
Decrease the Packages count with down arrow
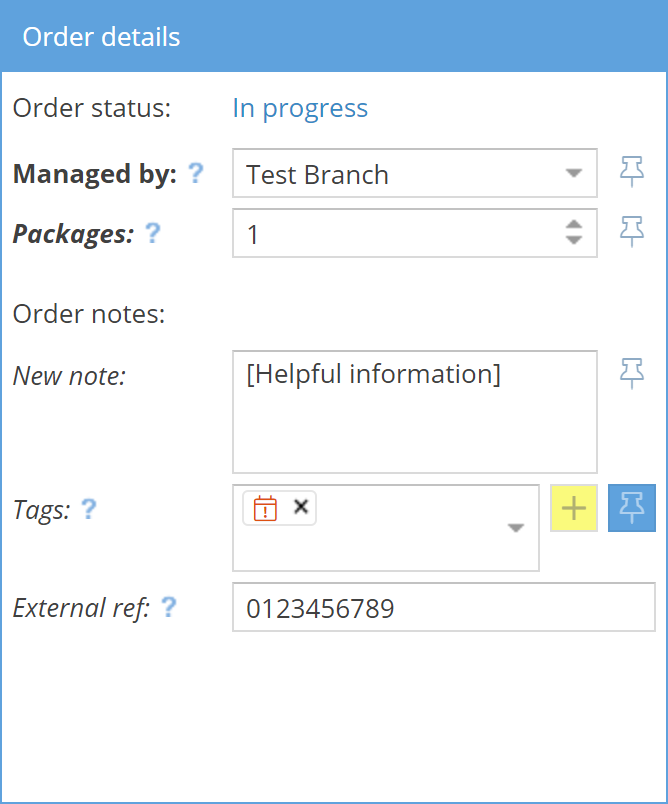(573, 241)
